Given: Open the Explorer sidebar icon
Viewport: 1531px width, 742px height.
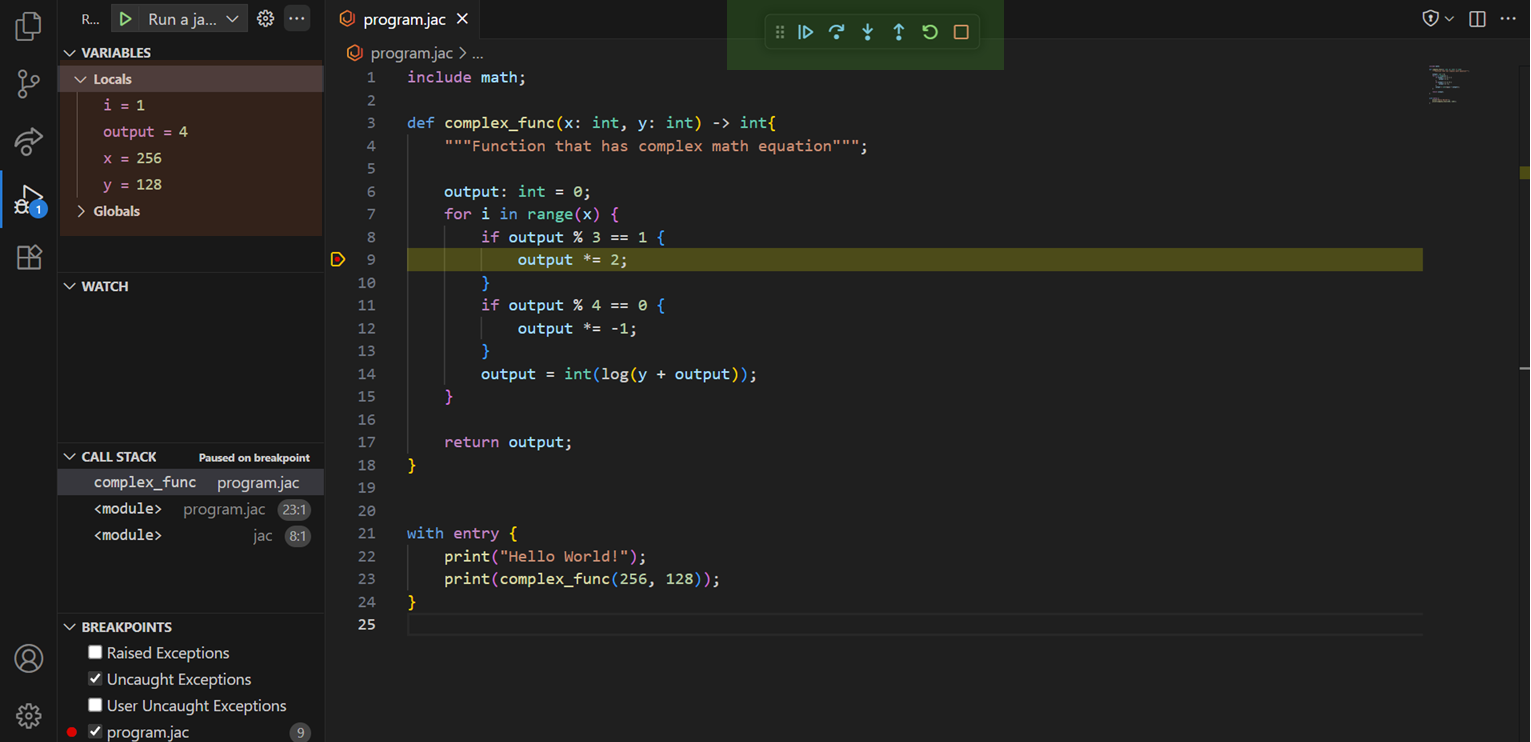Looking at the screenshot, I should pos(28,27).
